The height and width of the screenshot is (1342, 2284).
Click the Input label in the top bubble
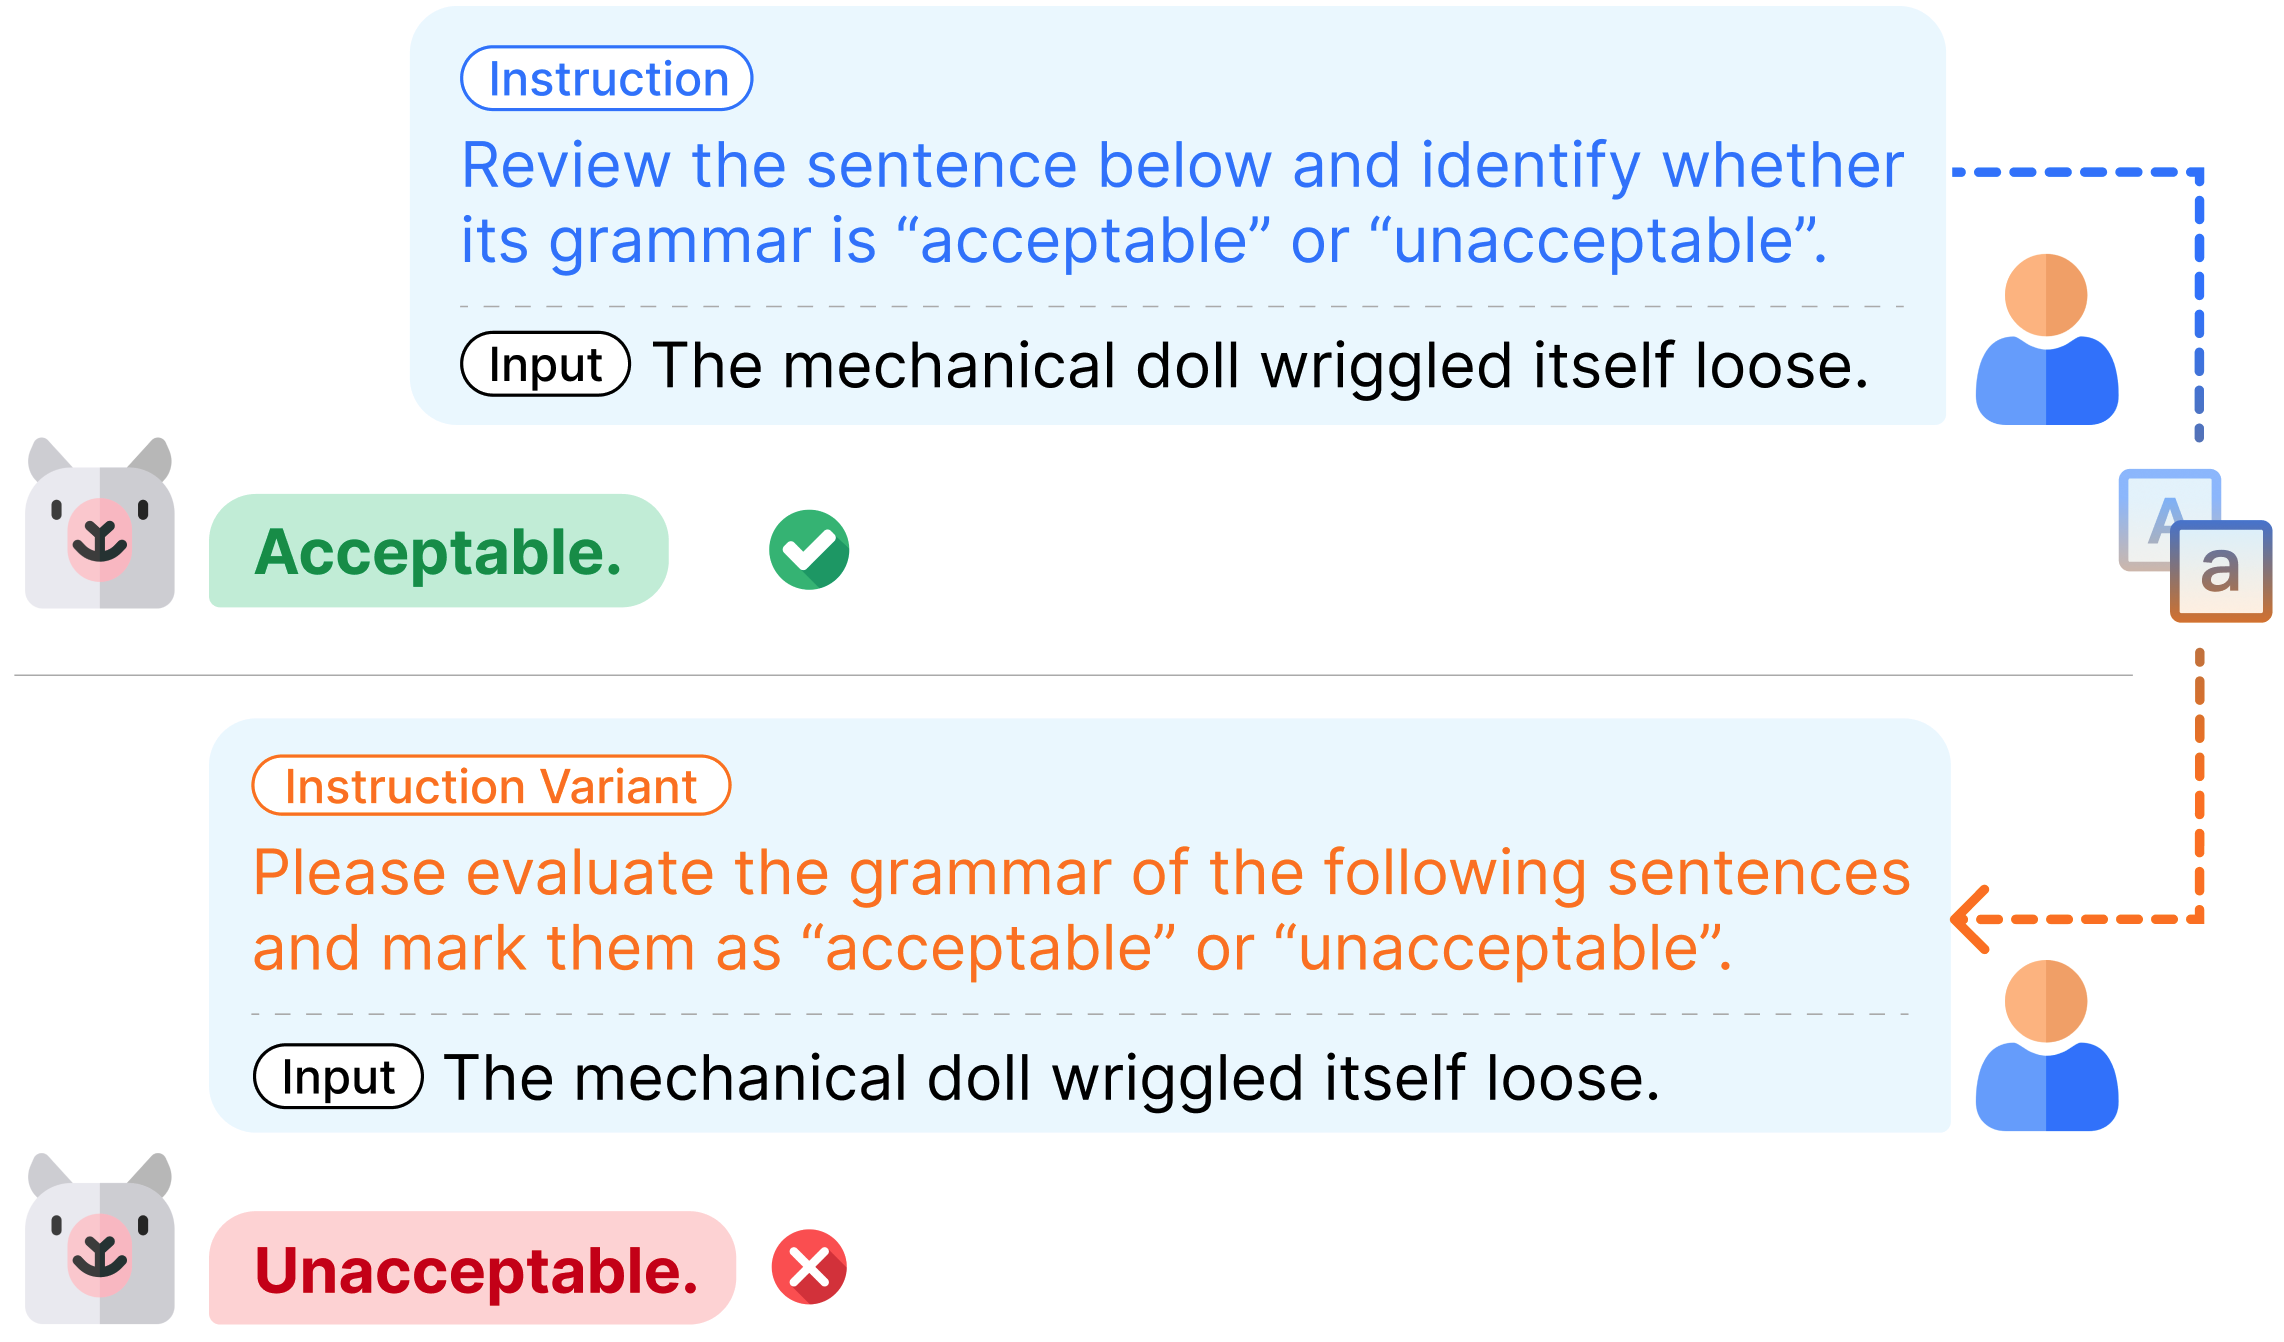(x=545, y=364)
